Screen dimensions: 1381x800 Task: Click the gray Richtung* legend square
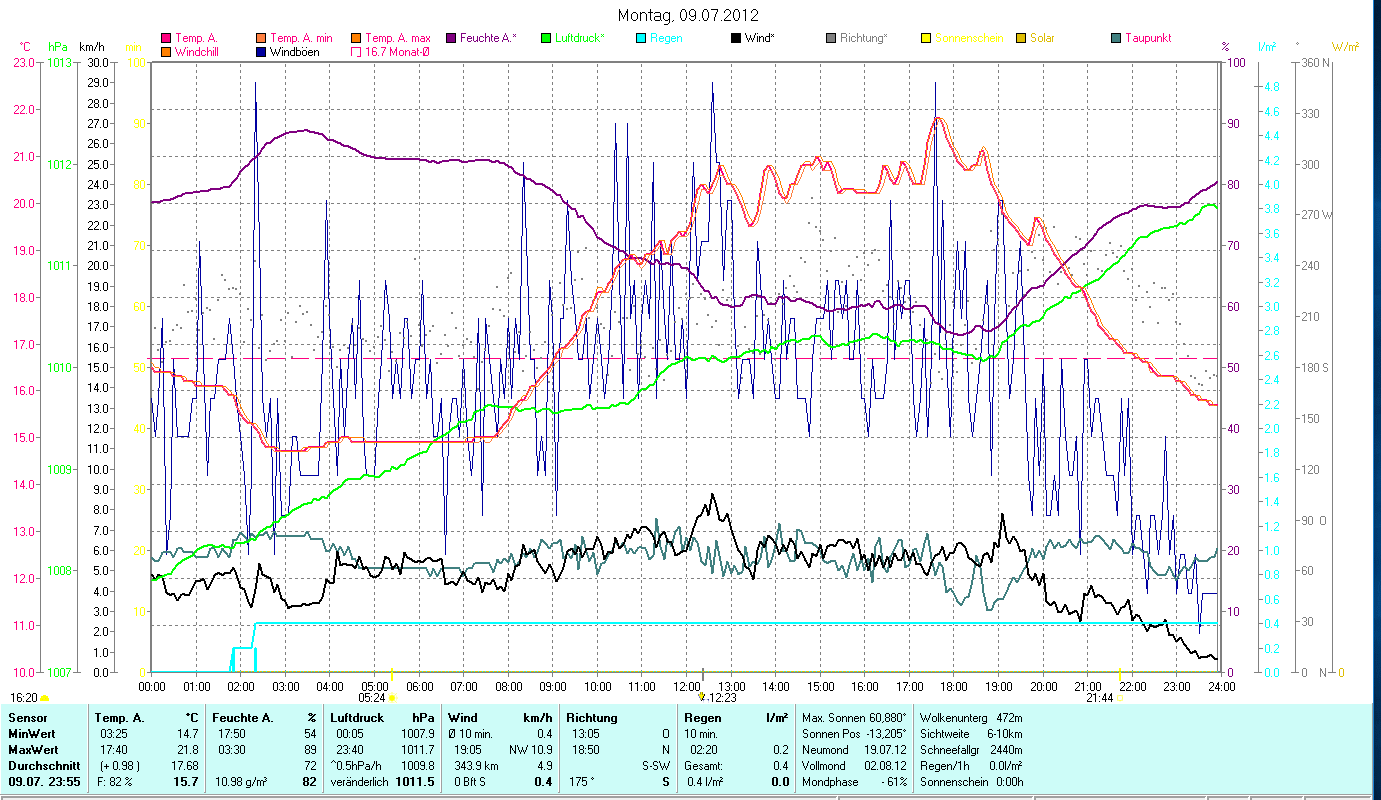click(831, 38)
